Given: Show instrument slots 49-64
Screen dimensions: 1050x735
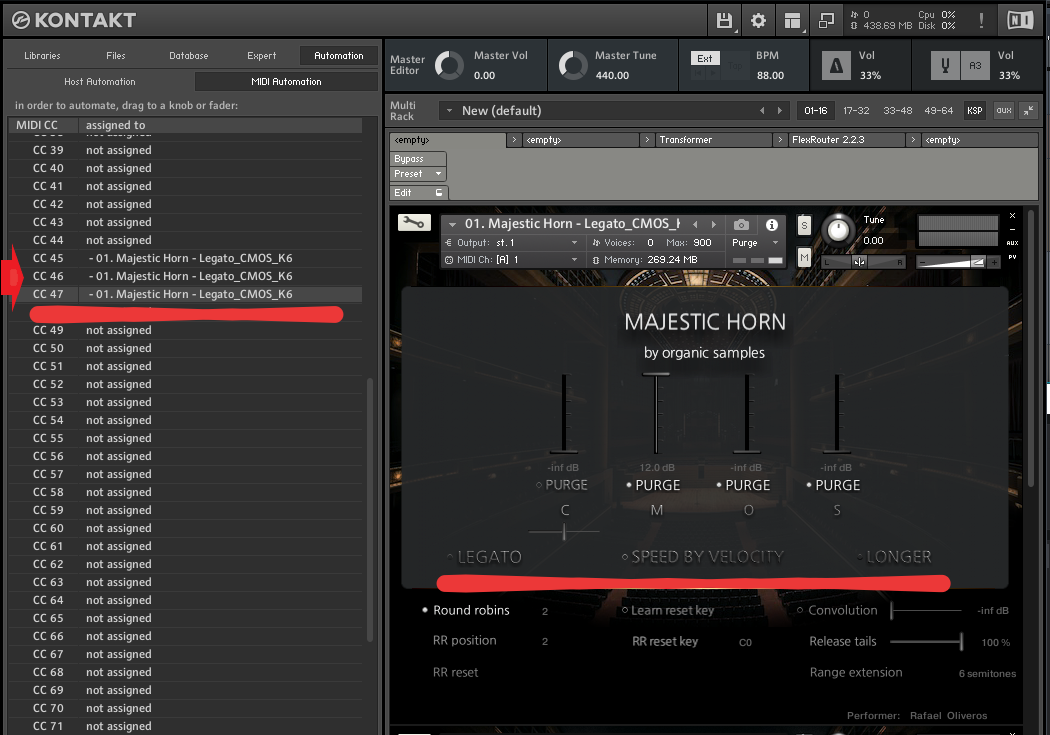Looking at the screenshot, I should (x=938, y=110).
